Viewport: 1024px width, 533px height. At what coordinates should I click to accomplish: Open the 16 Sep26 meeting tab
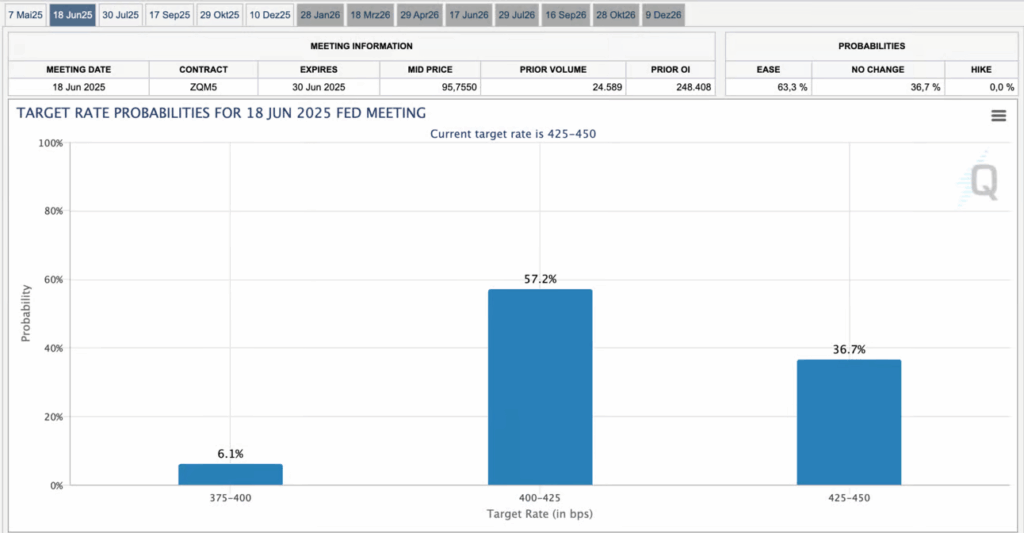click(567, 15)
